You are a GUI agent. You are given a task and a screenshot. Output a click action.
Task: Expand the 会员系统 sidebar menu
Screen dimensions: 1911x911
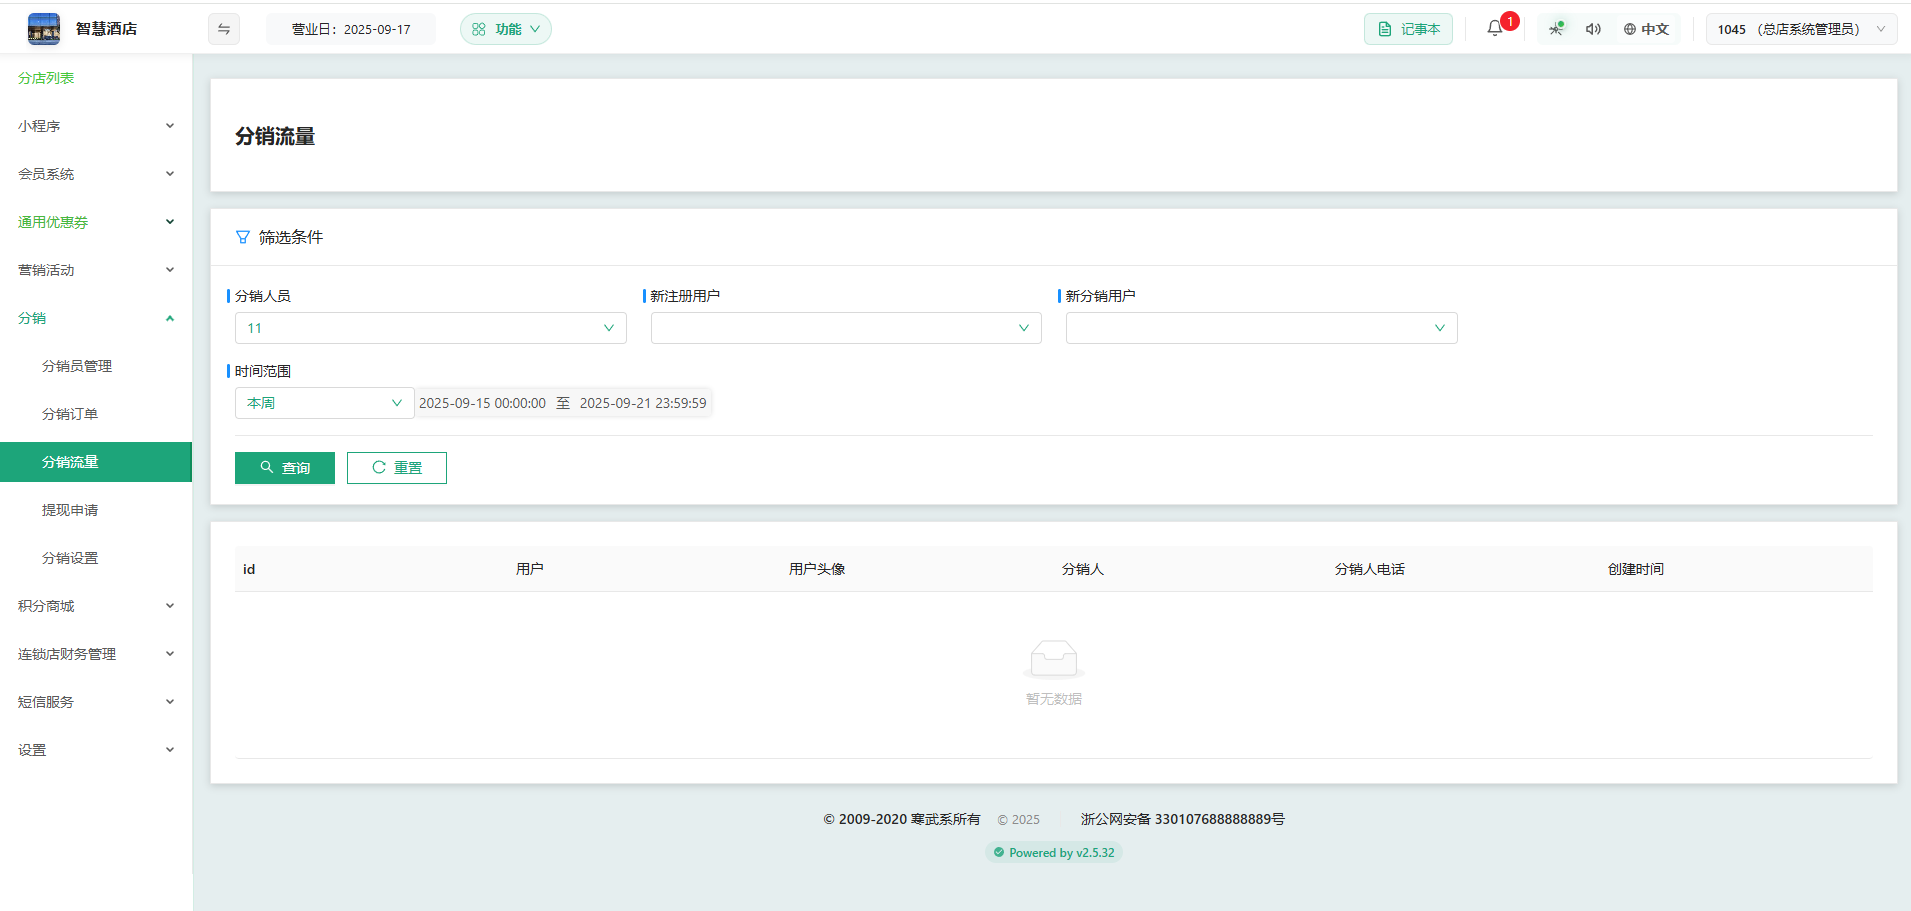[x=95, y=174]
